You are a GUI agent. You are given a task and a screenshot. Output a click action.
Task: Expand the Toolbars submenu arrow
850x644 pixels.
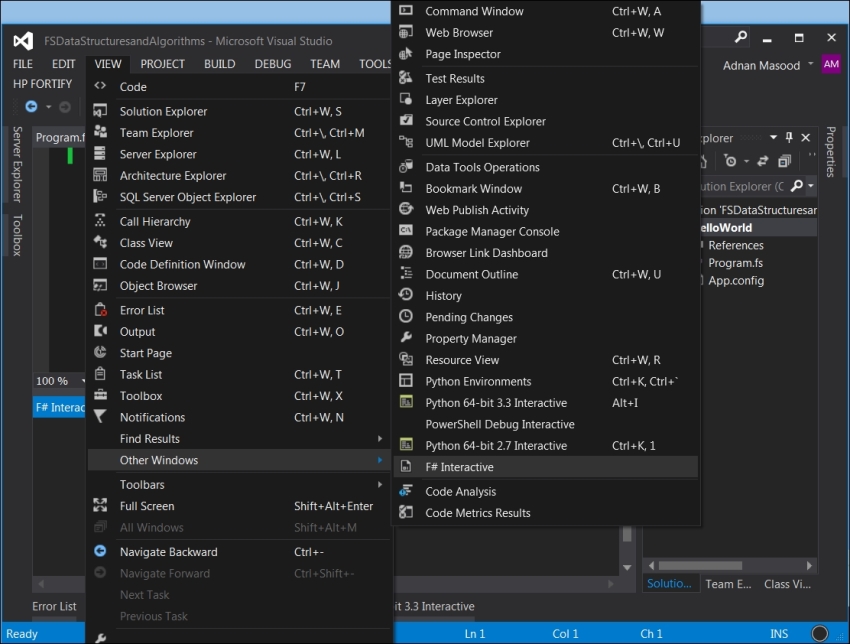(380, 484)
